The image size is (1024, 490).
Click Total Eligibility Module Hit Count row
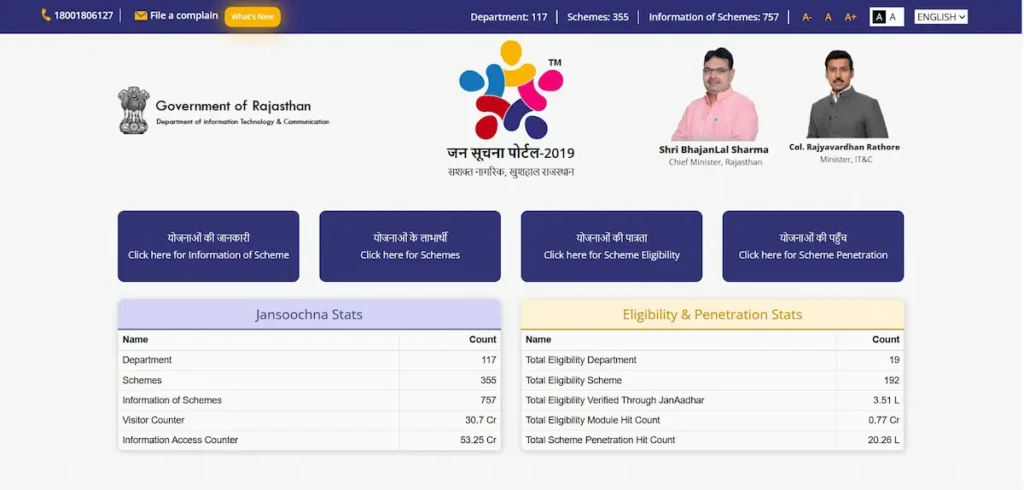[712, 420]
